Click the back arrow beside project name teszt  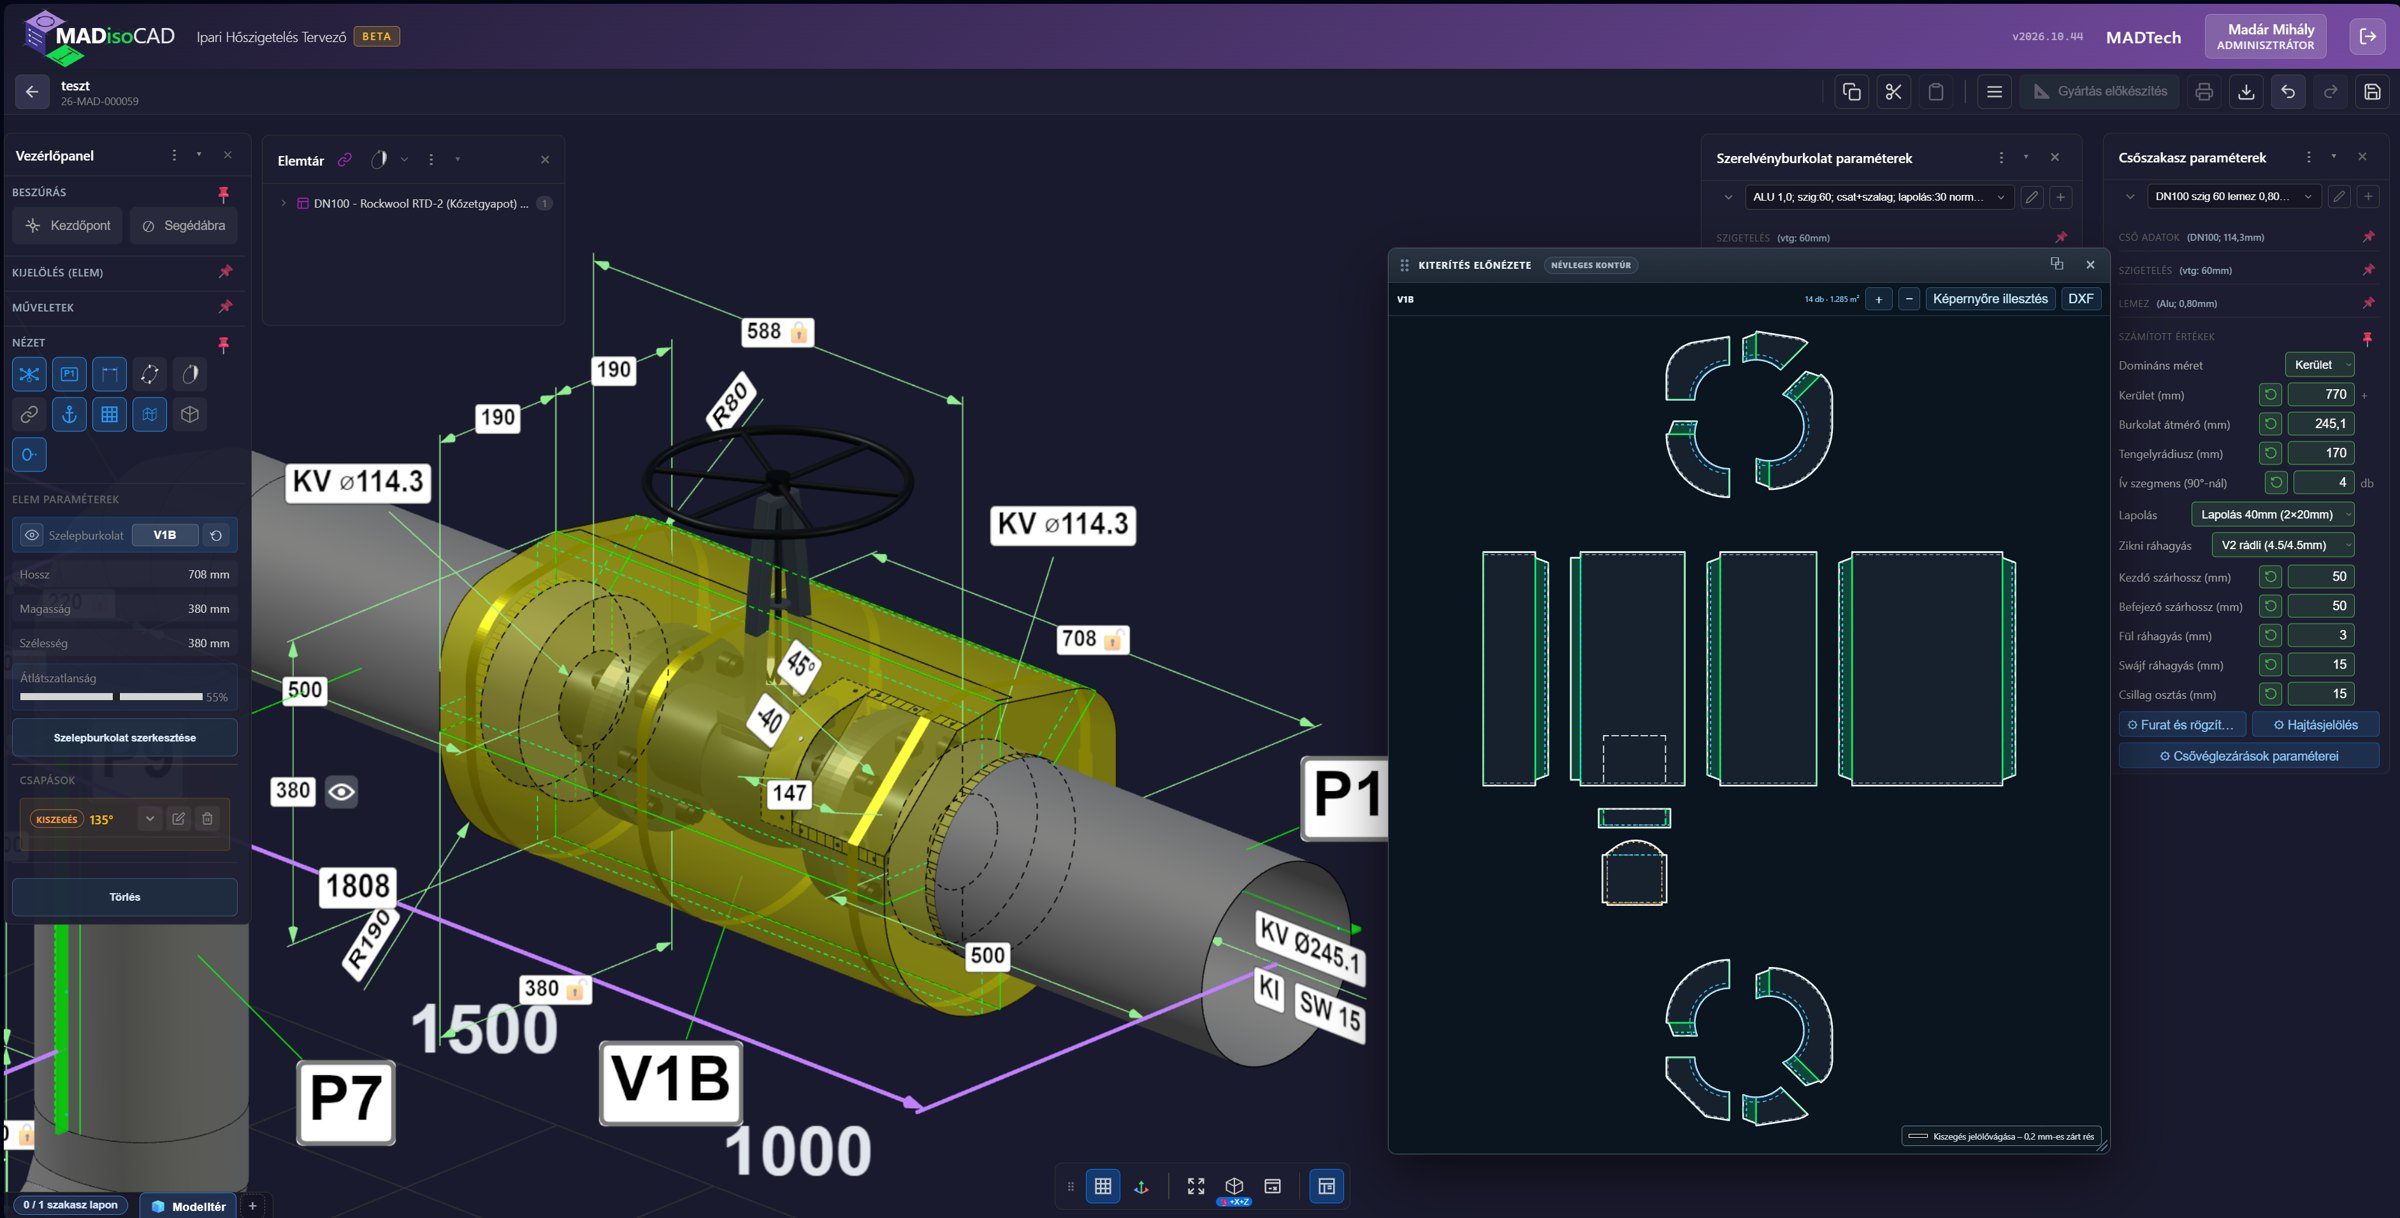click(32, 92)
